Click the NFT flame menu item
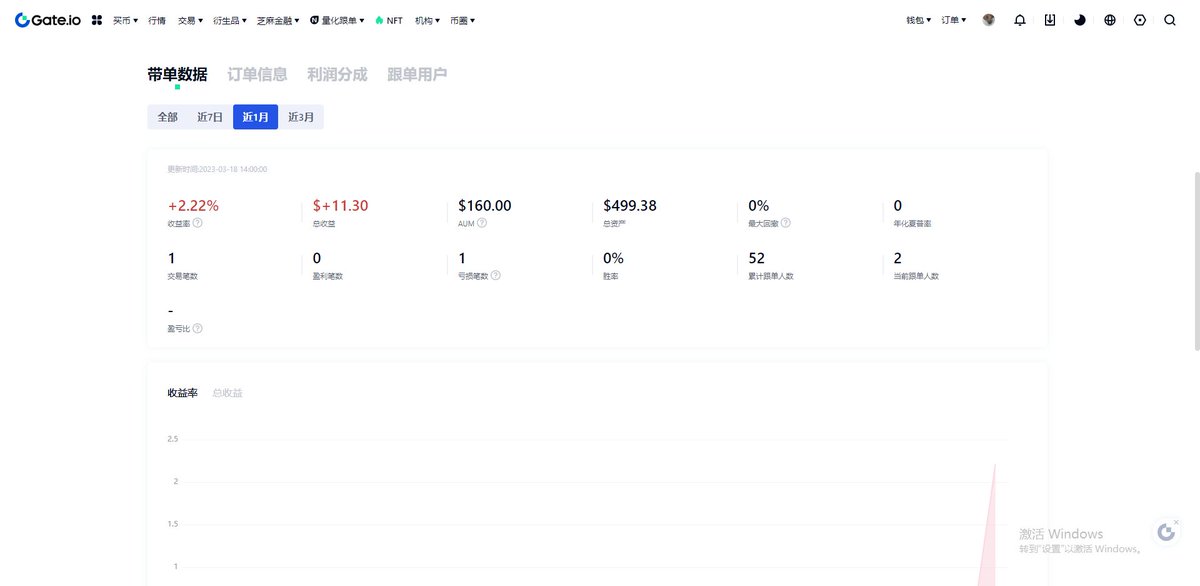Image resolution: width=1200 pixels, height=586 pixels. pos(388,20)
